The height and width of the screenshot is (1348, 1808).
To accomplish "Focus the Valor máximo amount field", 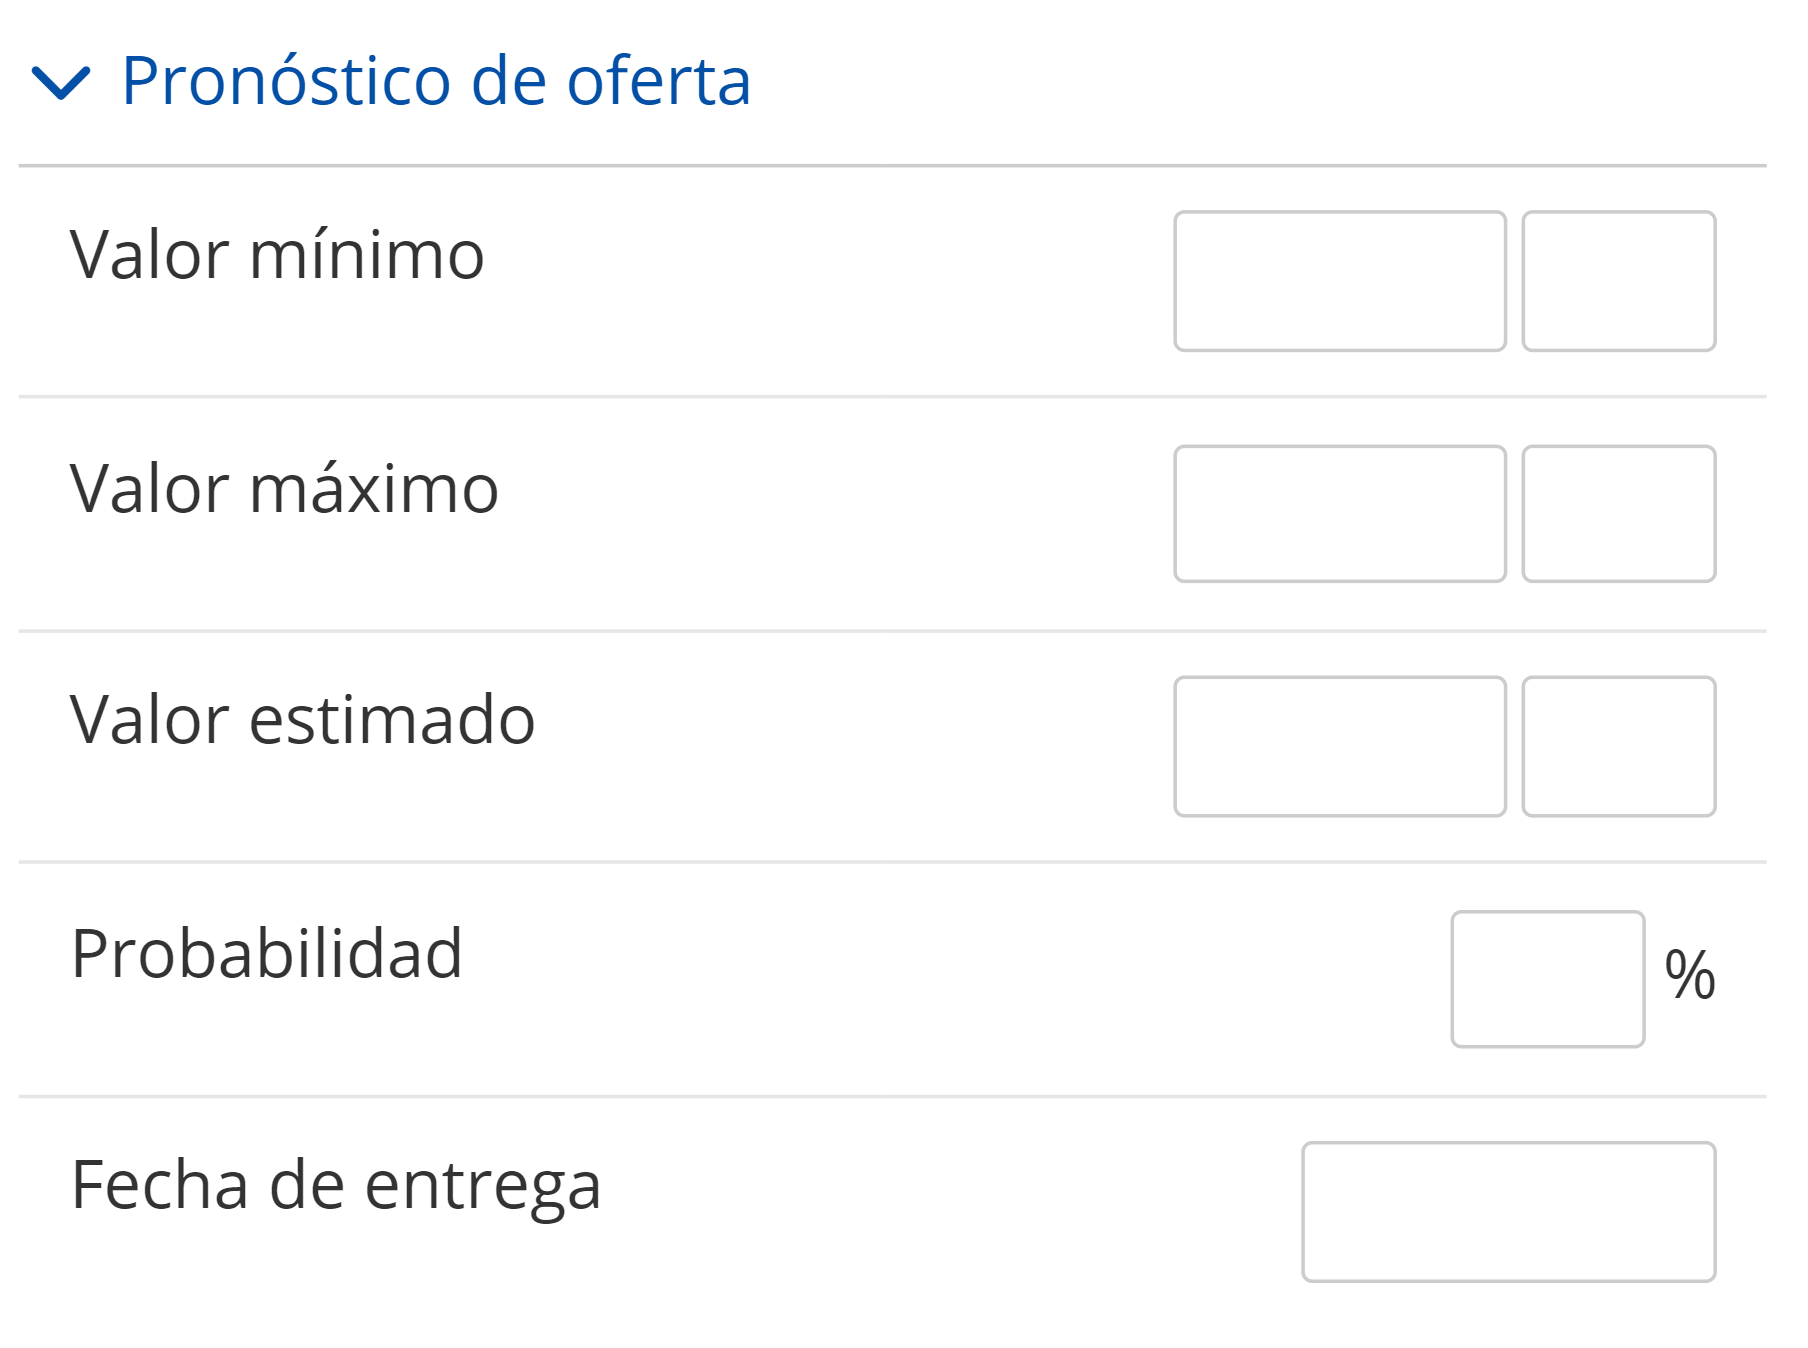I will point(1339,514).
